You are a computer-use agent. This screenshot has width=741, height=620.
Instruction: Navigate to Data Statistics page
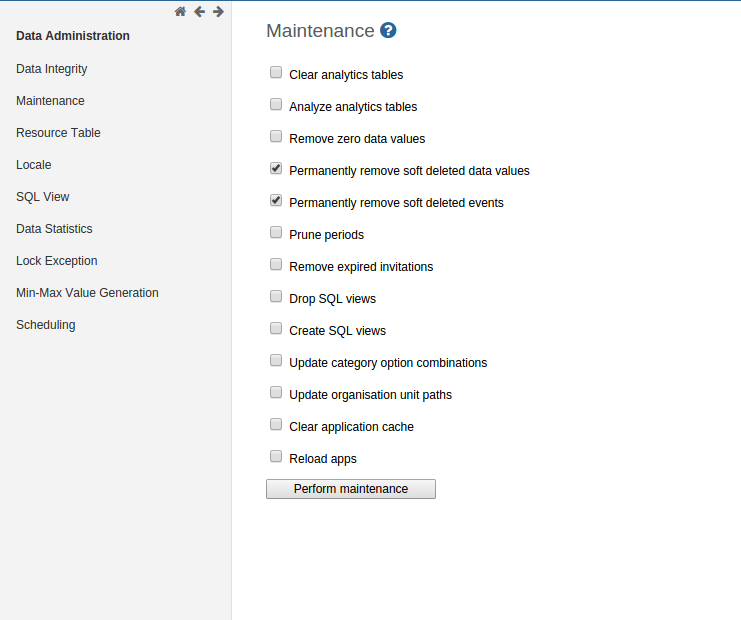(54, 229)
